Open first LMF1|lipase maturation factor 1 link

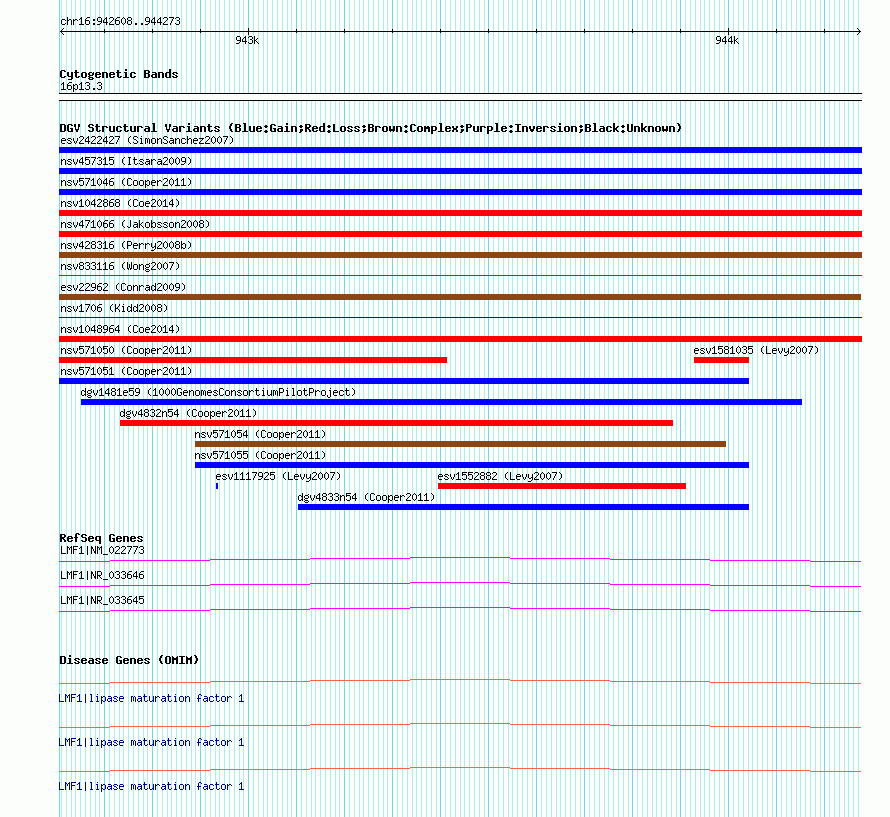[152, 698]
